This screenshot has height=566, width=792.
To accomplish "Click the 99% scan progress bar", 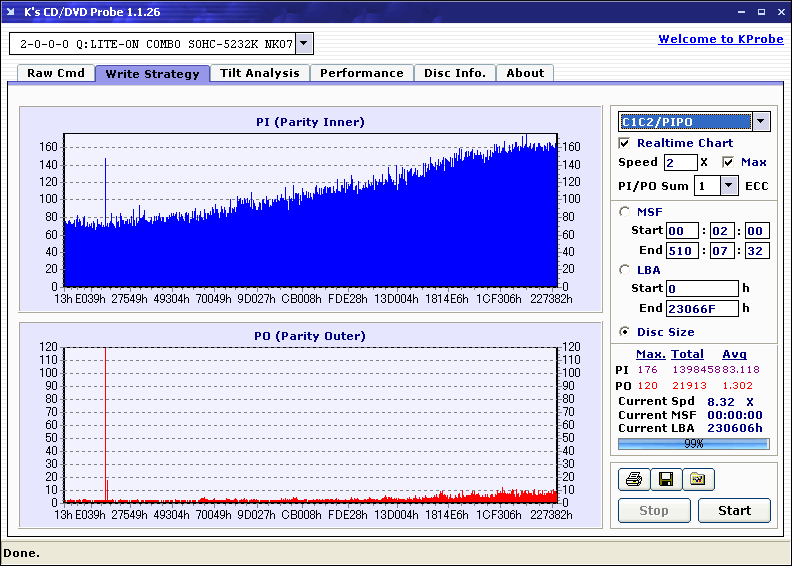I will [693, 443].
